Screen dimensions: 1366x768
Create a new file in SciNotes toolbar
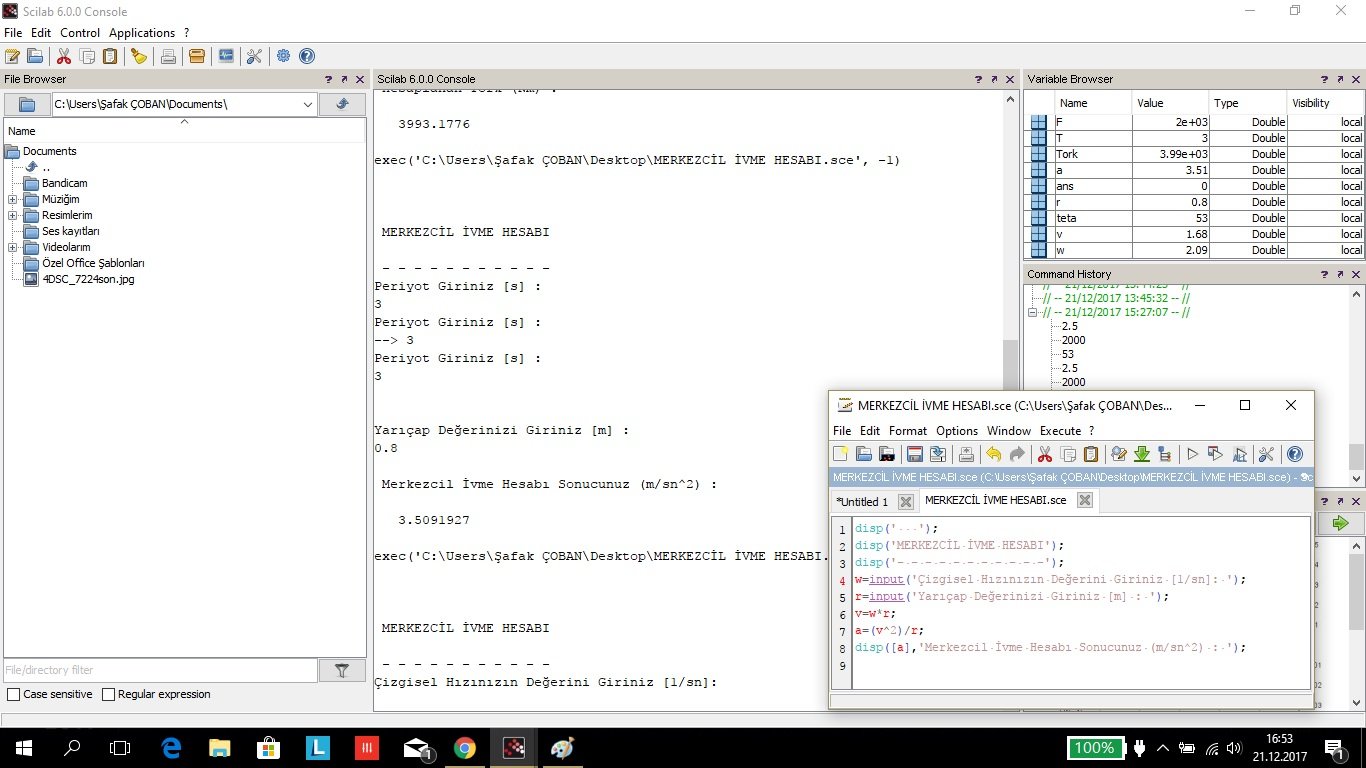(x=841, y=454)
